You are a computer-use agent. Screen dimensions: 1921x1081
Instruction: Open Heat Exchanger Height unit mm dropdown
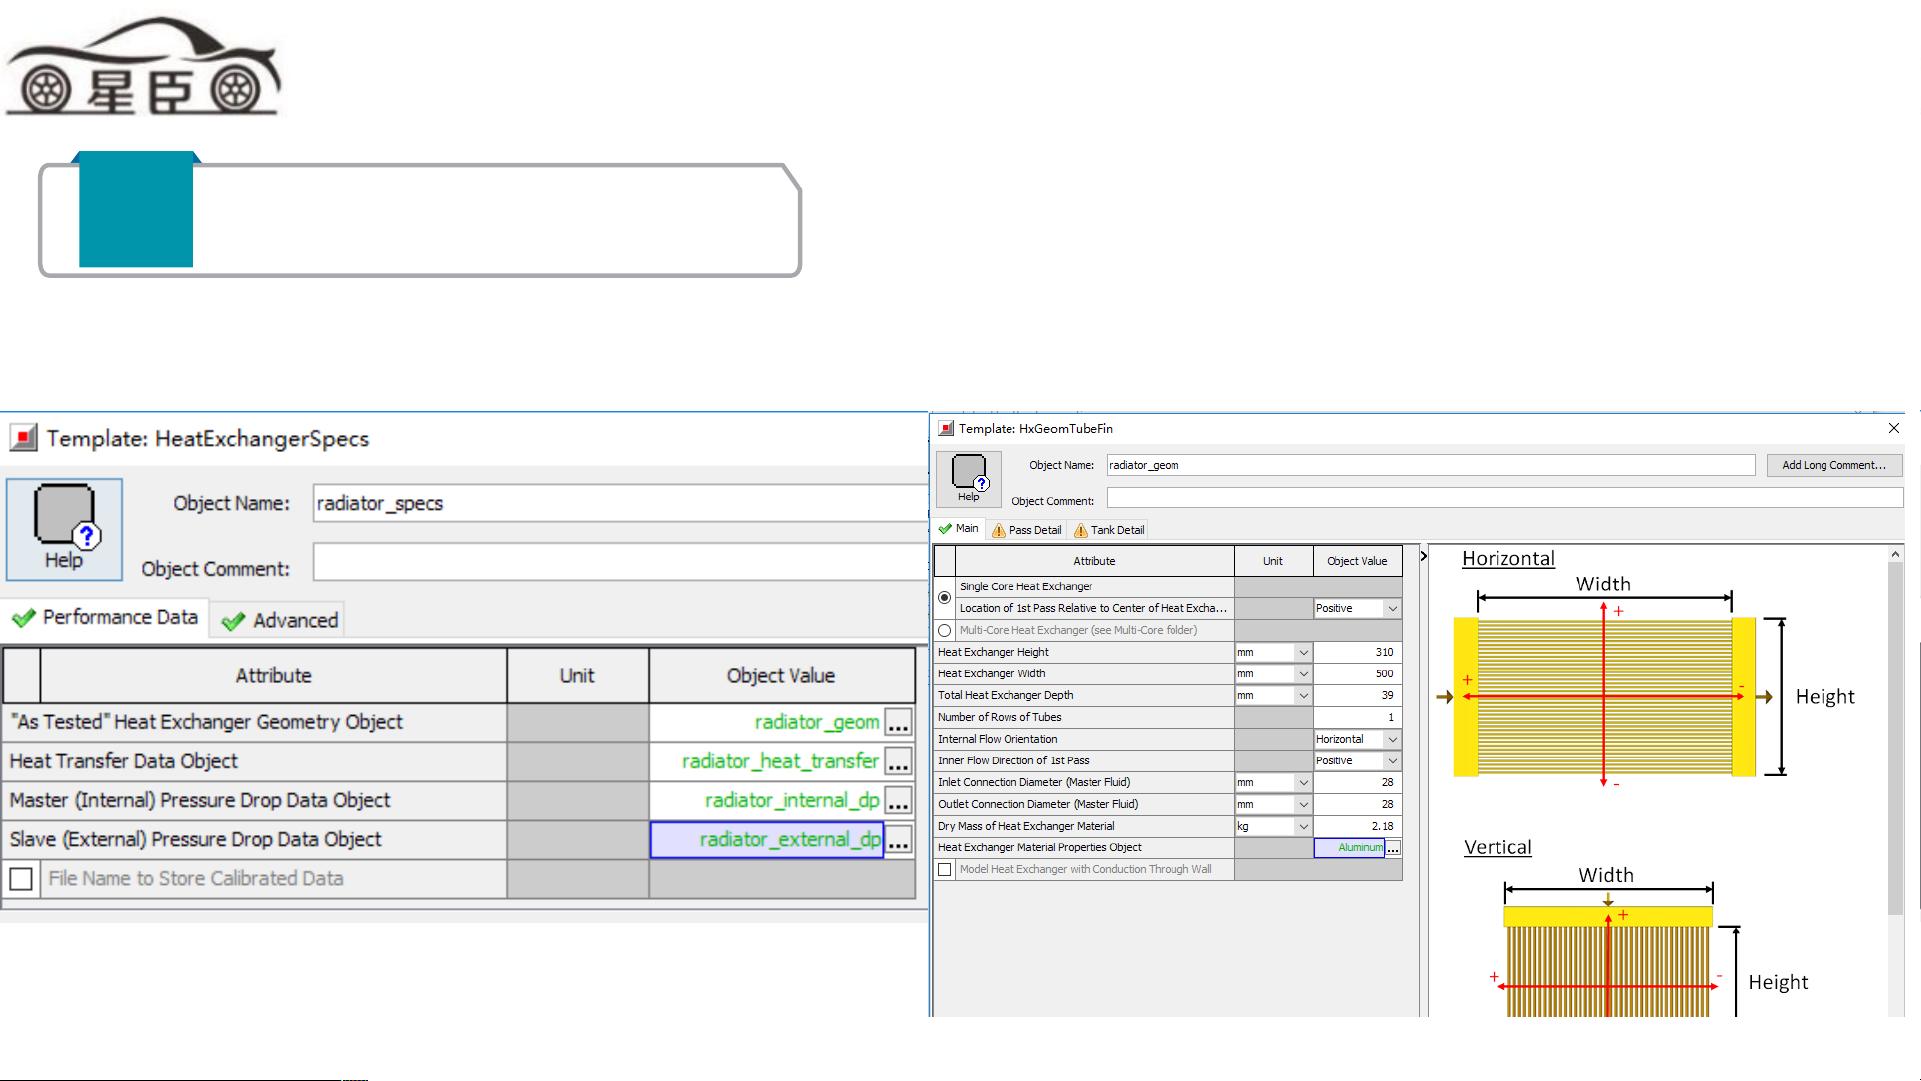(1302, 652)
